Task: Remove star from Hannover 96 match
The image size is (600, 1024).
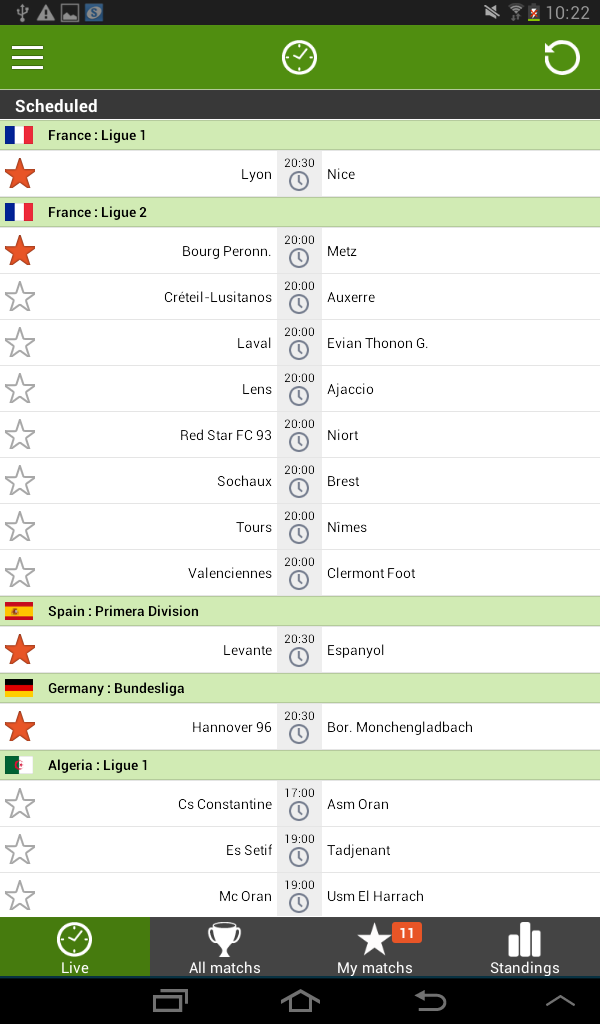Action: (20, 727)
